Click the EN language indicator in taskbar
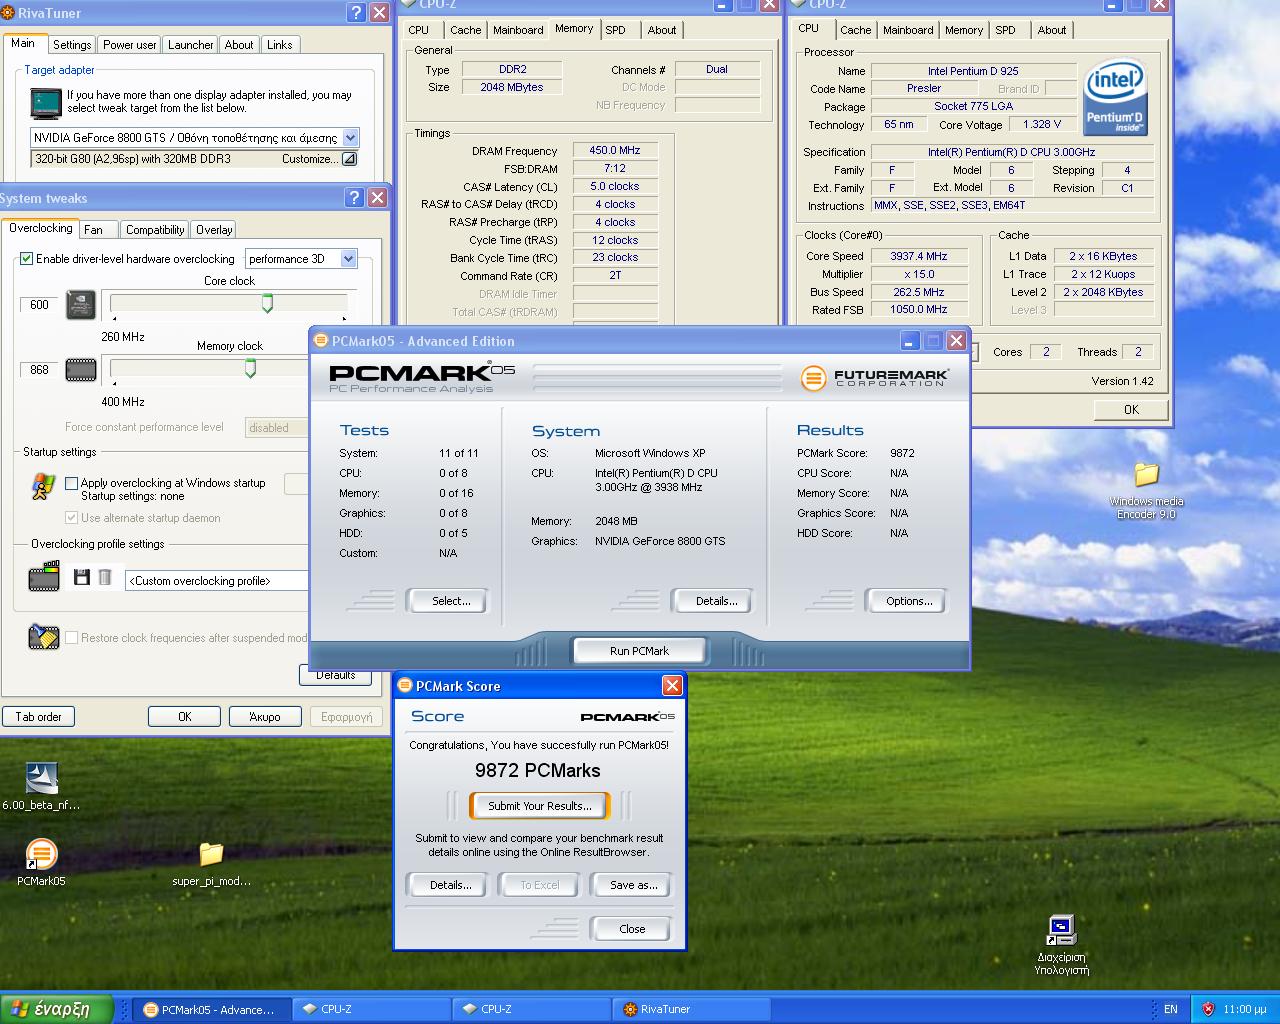The width and height of the screenshot is (1280, 1024). coord(1171,1009)
